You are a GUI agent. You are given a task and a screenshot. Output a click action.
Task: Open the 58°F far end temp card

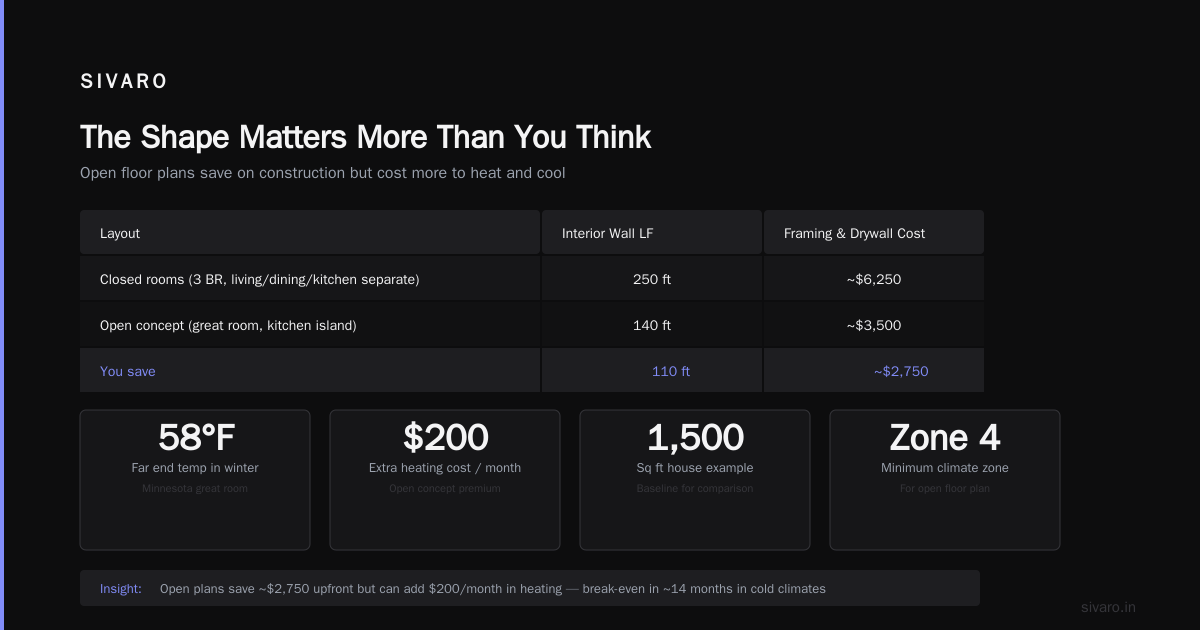[x=195, y=480]
